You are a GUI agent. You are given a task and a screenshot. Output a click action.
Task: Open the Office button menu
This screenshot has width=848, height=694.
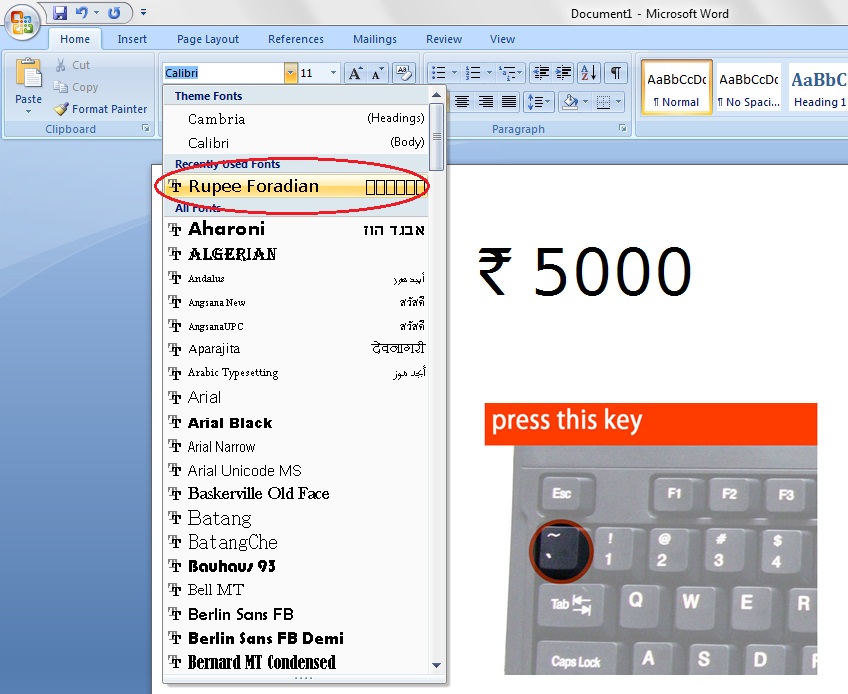[x=22, y=23]
